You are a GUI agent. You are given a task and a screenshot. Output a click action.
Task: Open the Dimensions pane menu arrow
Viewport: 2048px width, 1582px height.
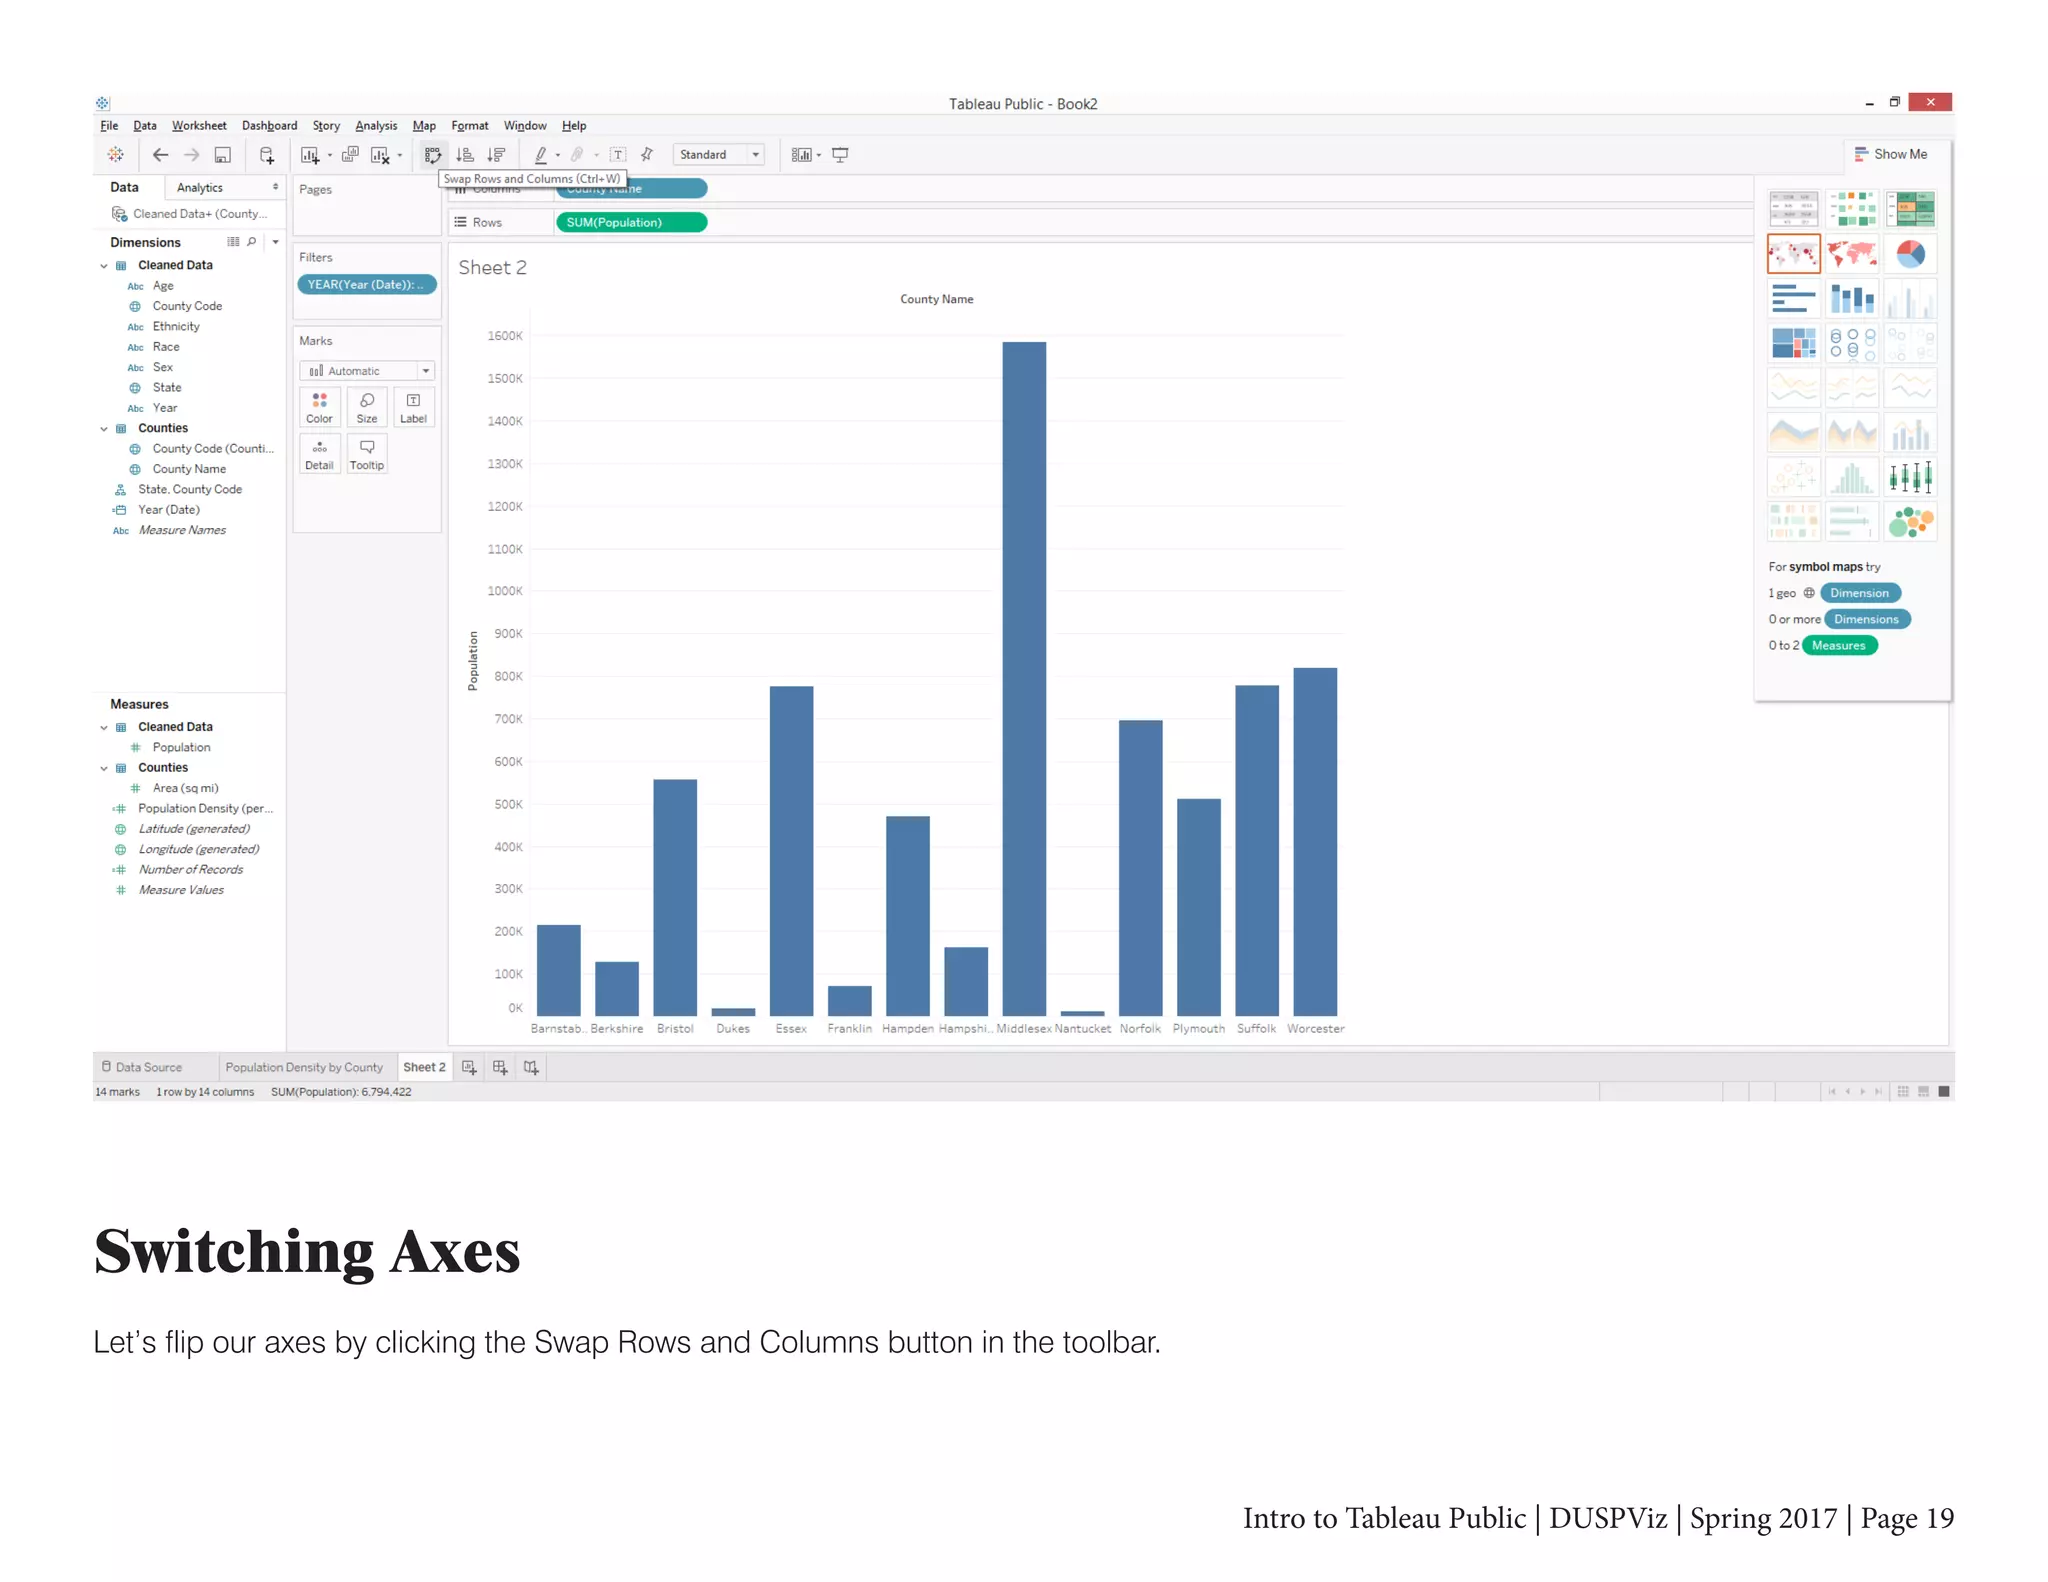(275, 242)
